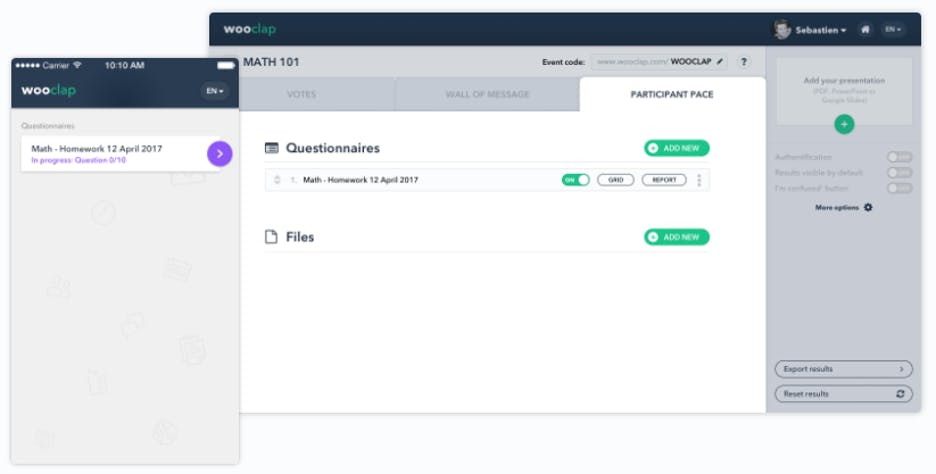Click the wooclap logo in desktop header
This screenshot has height=474, width=936.
point(250,29)
